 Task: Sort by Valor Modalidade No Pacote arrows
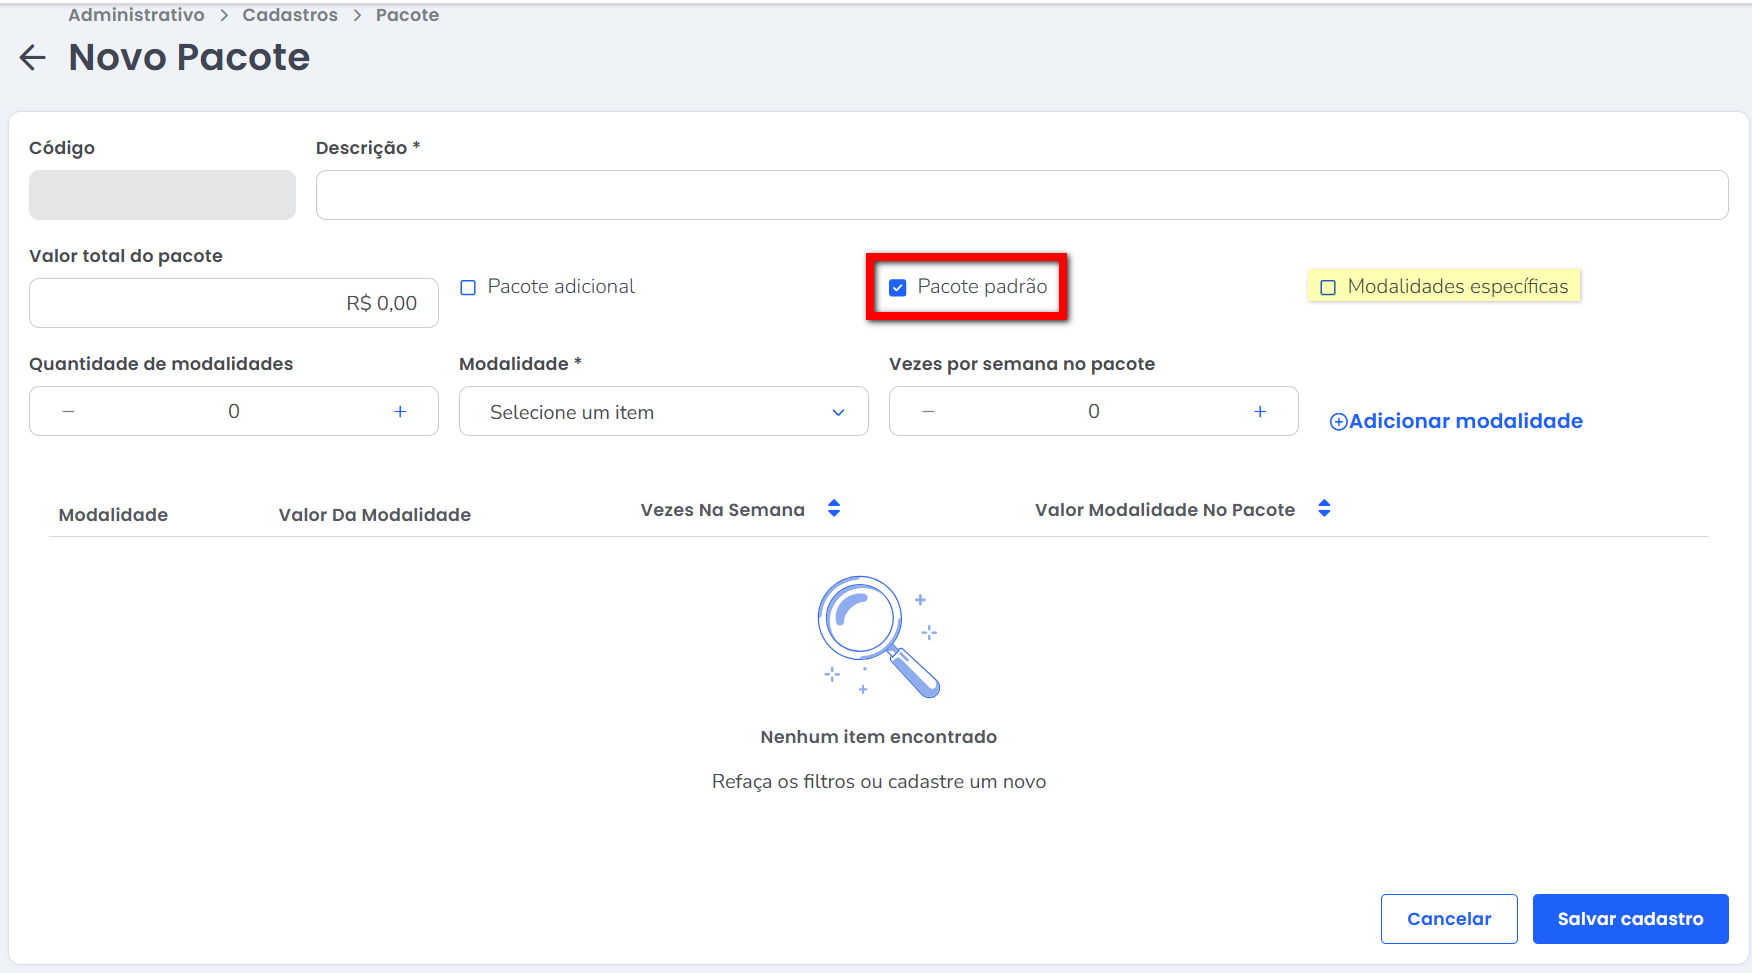click(1324, 509)
